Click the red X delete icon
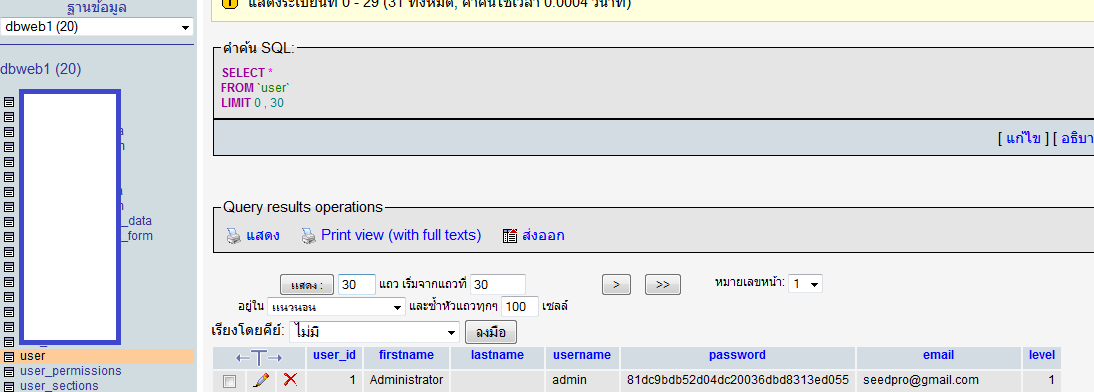Image resolution: width=1094 pixels, height=392 pixels. point(290,380)
